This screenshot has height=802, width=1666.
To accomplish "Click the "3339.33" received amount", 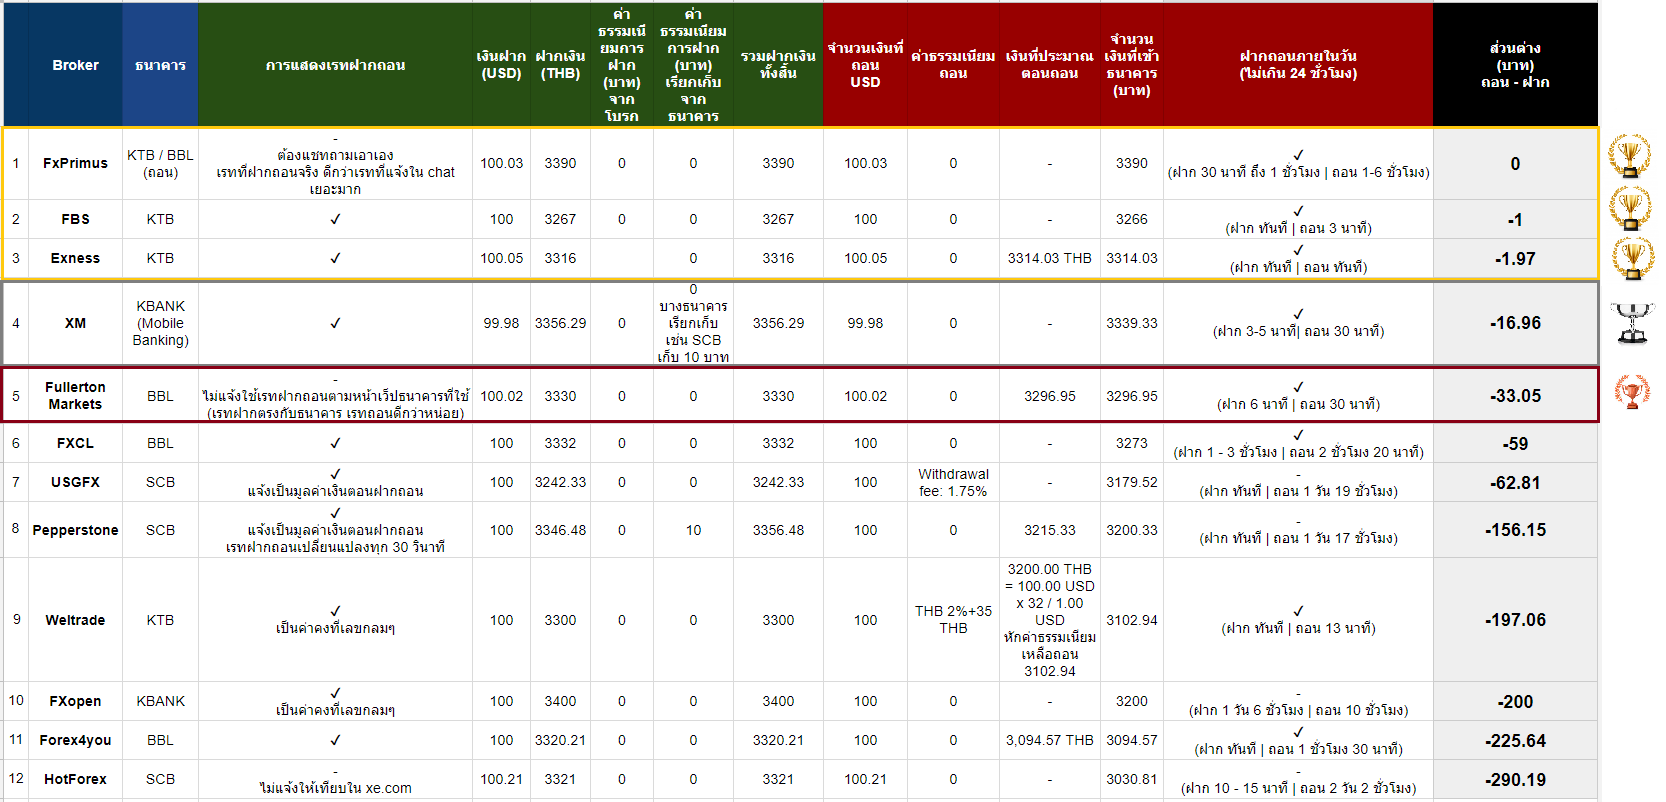I will 1131,323.
